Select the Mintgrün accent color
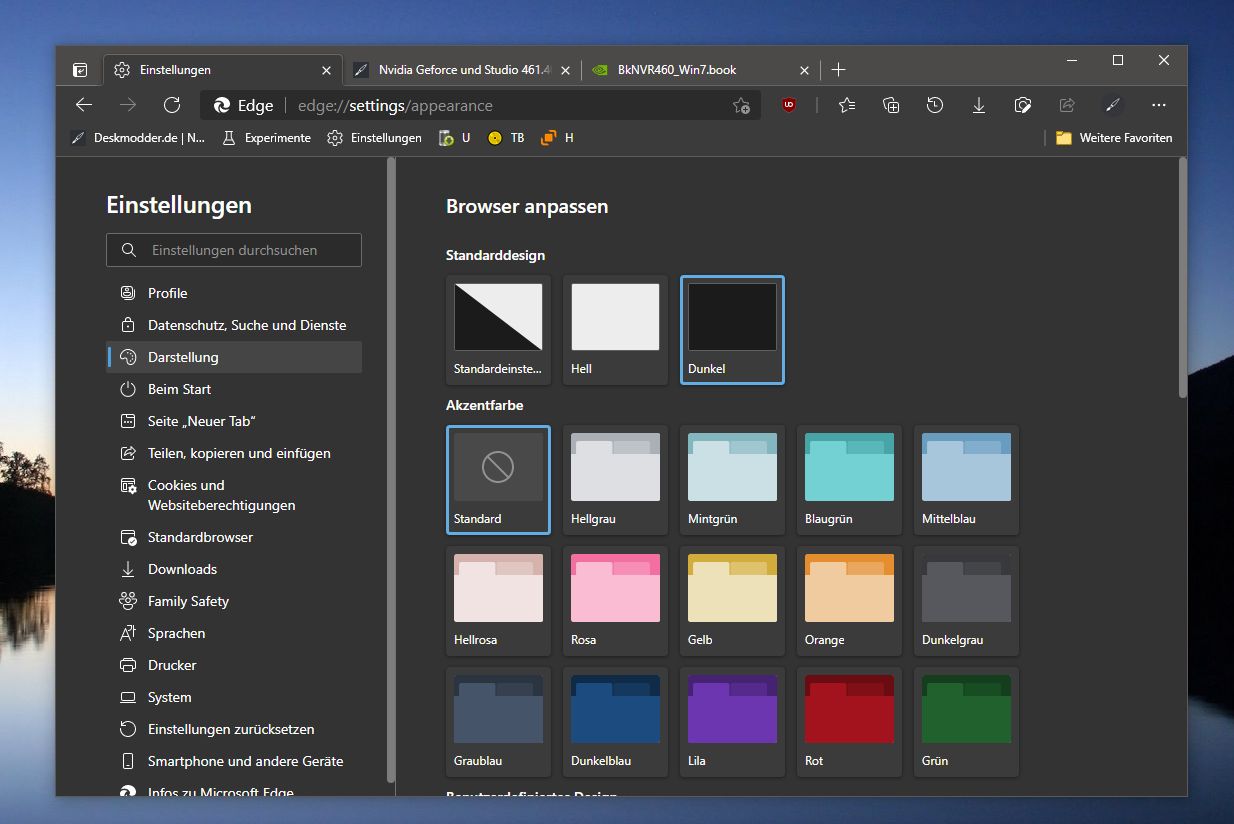This screenshot has width=1234, height=824. [732, 480]
